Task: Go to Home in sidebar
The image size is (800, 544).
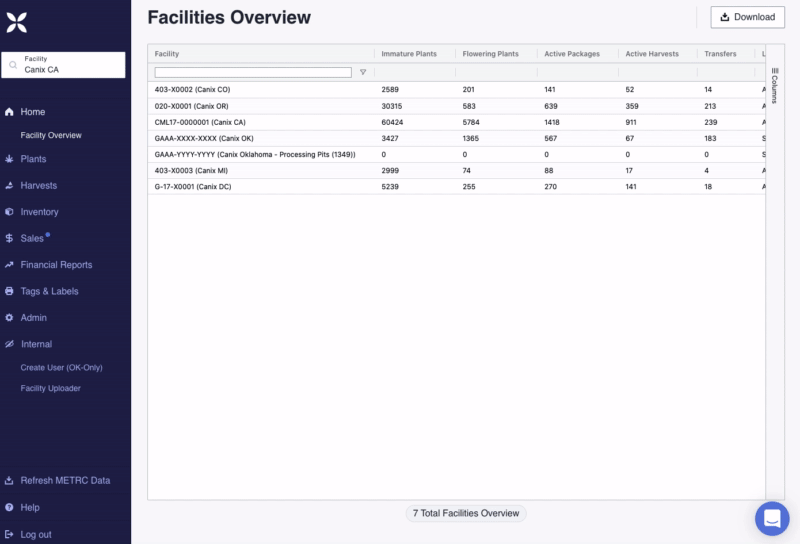Action: point(33,112)
